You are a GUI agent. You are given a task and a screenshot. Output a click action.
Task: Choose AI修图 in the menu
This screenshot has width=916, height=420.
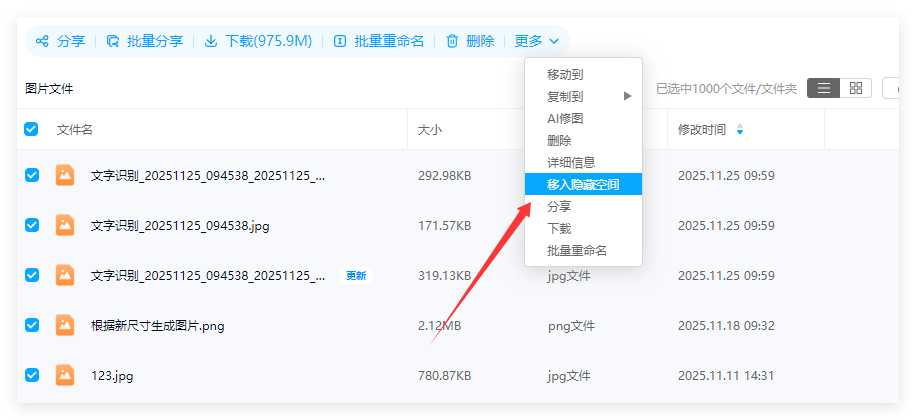coord(565,119)
